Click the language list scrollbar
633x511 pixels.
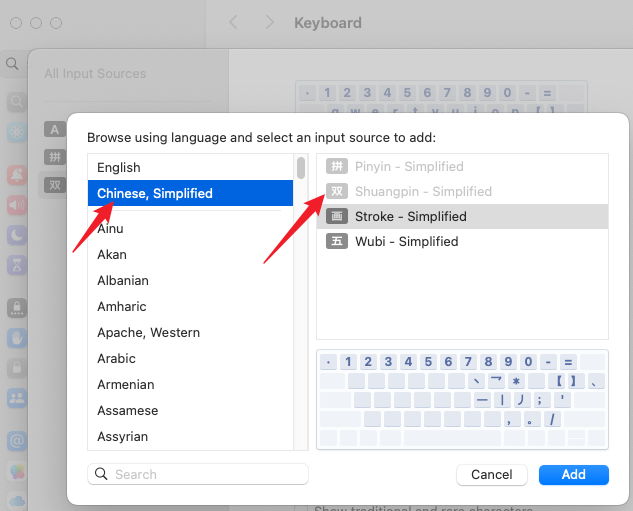[x=301, y=168]
